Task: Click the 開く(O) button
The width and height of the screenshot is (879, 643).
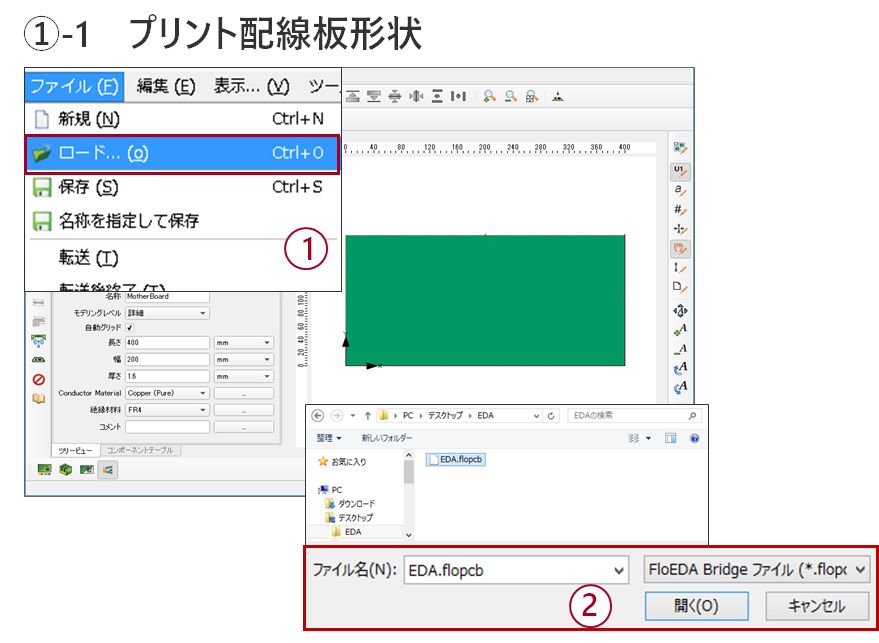Action: pos(696,606)
